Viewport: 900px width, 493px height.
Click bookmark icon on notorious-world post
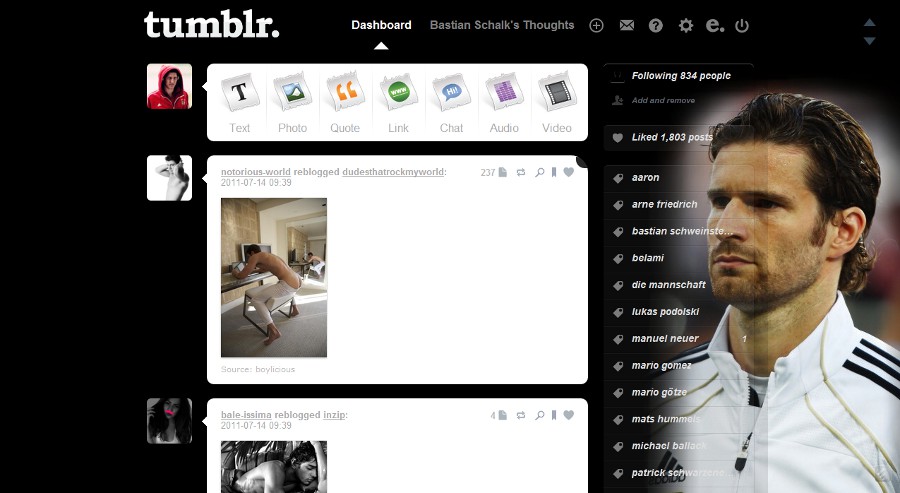pyautogui.click(x=554, y=172)
